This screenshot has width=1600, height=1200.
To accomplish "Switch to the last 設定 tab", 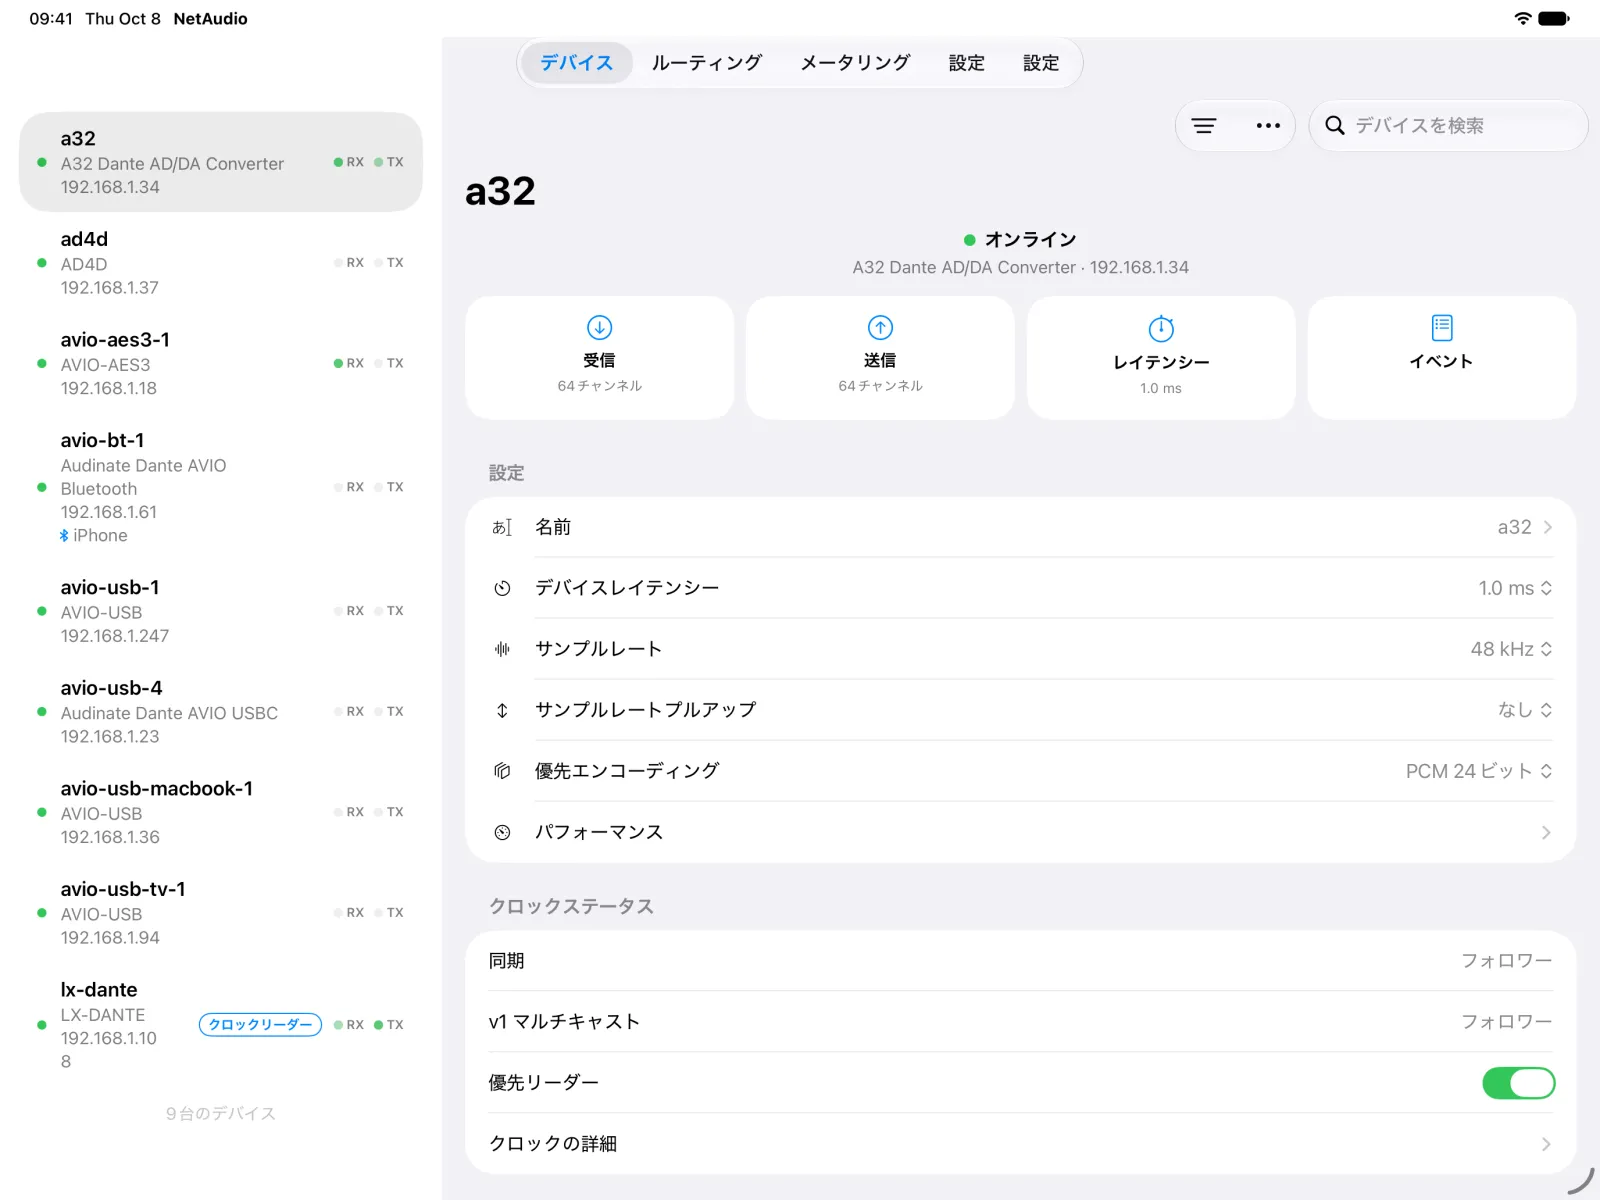I will tap(1041, 63).
